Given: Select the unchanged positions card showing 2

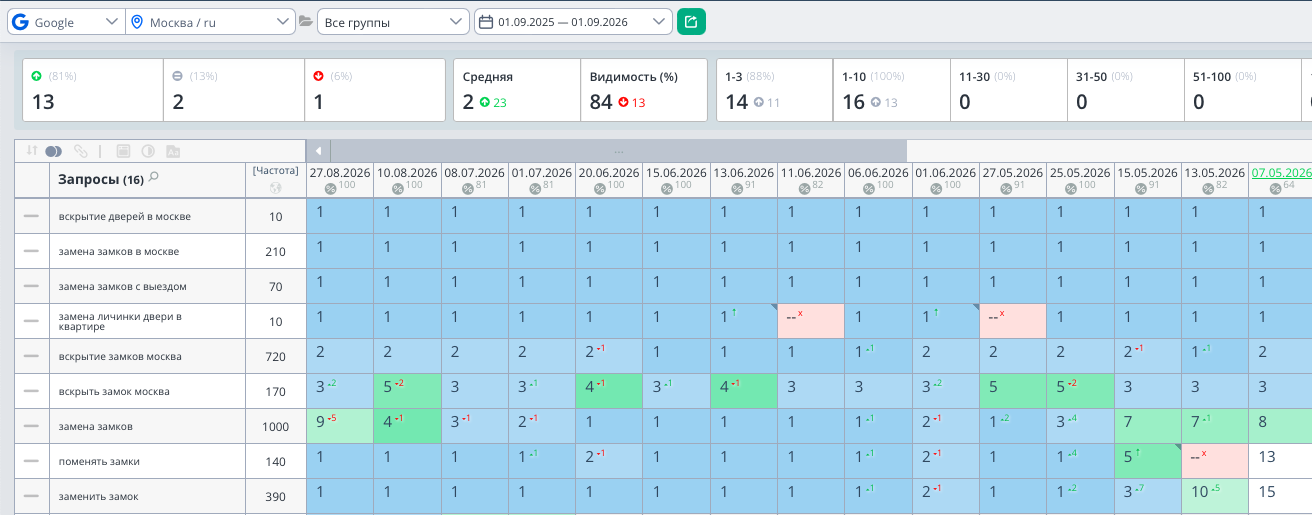Looking at the screenshot, I should click(234, 90).
